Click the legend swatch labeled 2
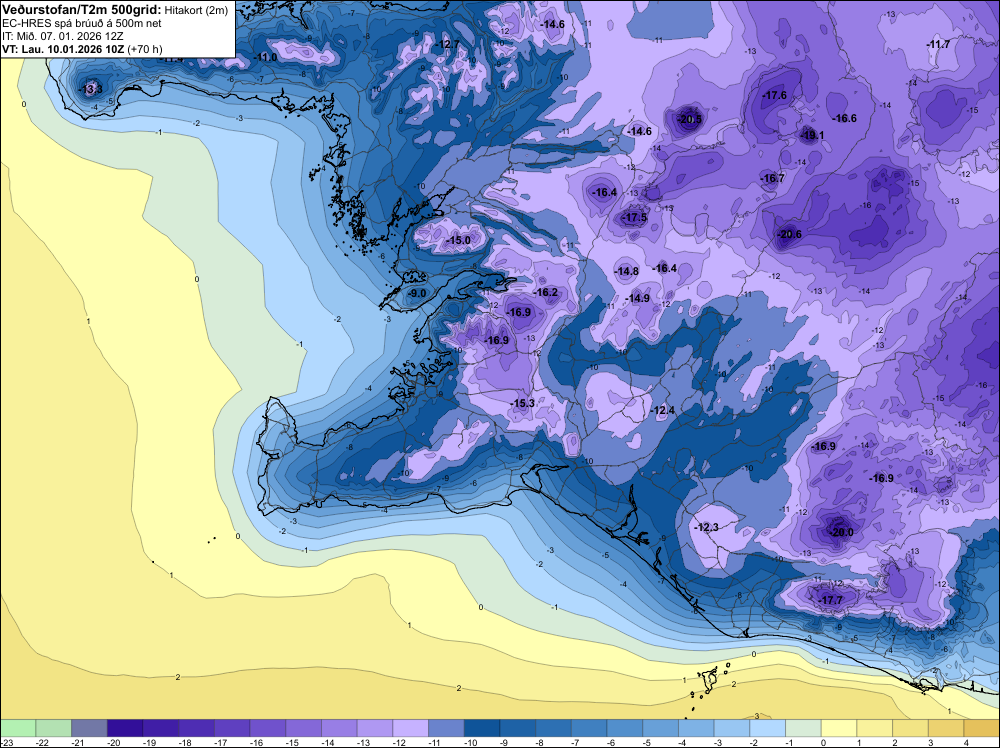Viewport: 1000px width, 748px height. point(911,728)
